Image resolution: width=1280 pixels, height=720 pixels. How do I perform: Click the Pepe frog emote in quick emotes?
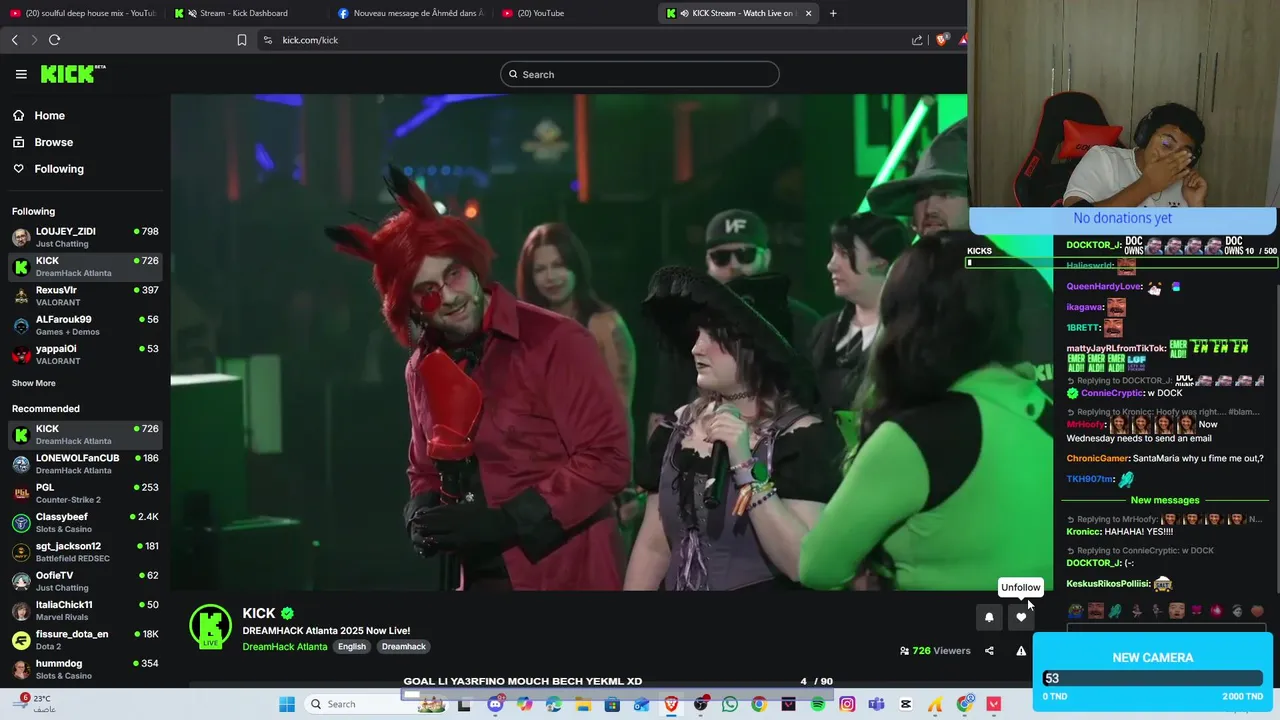click(1075, 611)
